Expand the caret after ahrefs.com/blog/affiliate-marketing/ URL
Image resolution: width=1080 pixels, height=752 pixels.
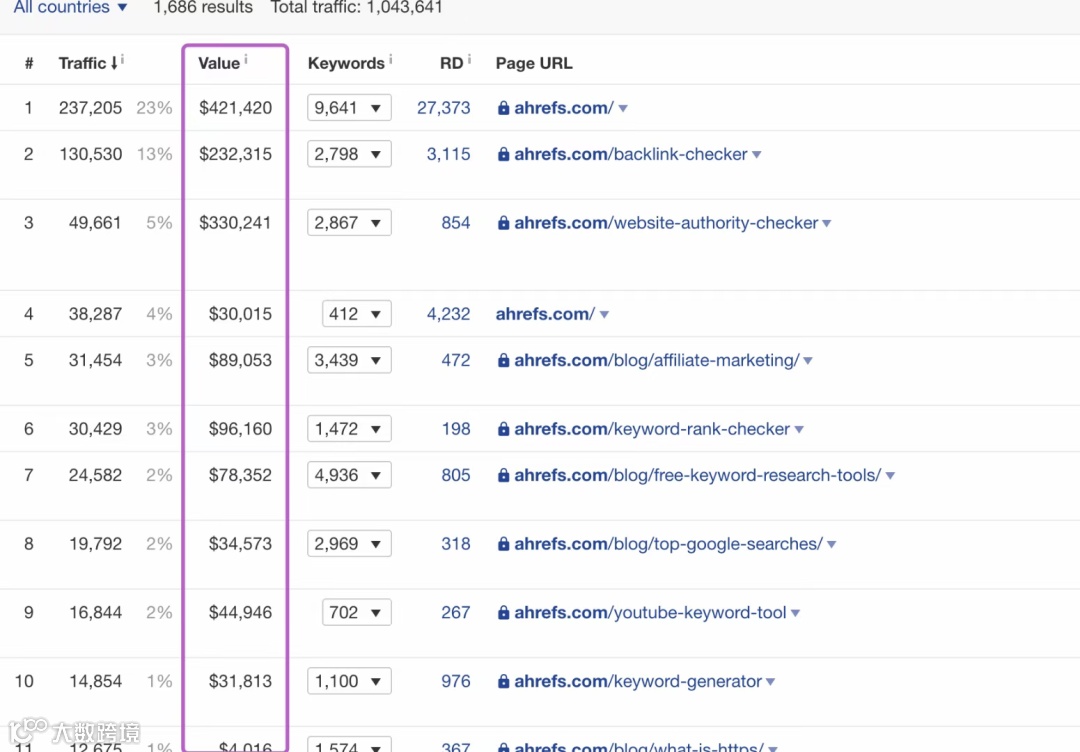[x=808, y=361]
